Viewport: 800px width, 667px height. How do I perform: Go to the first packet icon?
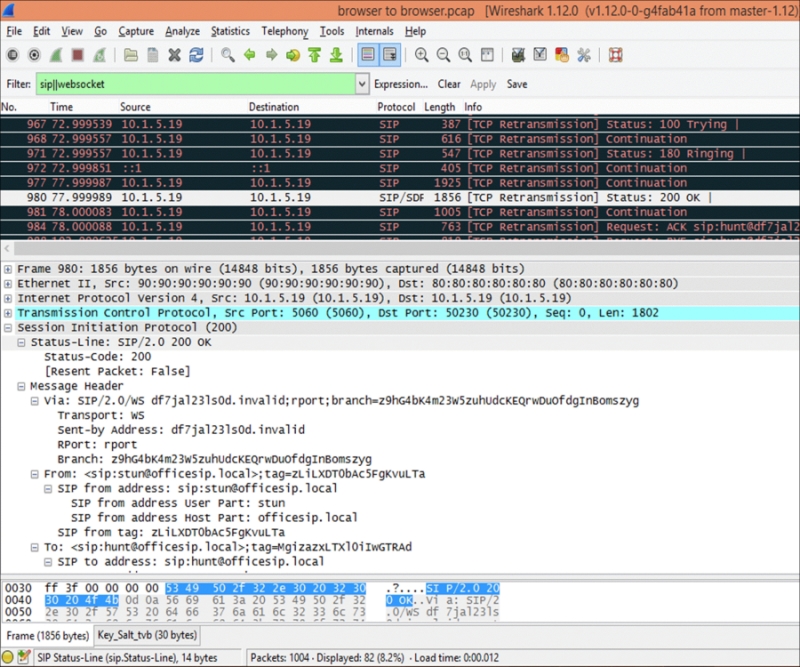coord(315,55)
